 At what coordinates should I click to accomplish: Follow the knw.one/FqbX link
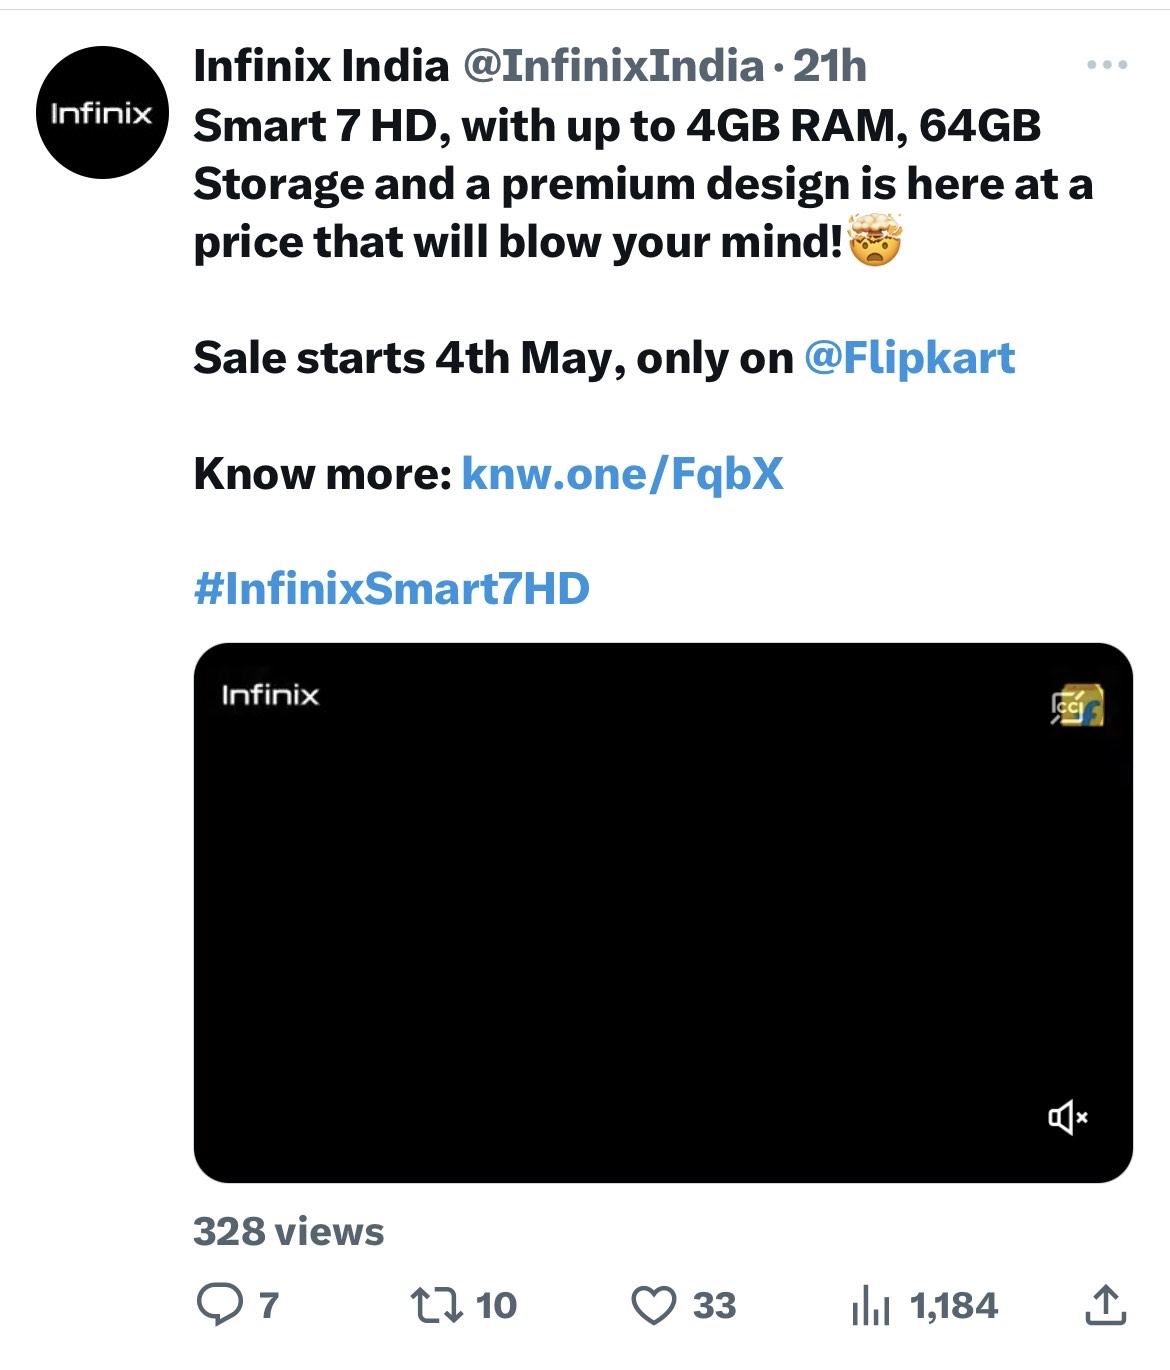point(622,474)
